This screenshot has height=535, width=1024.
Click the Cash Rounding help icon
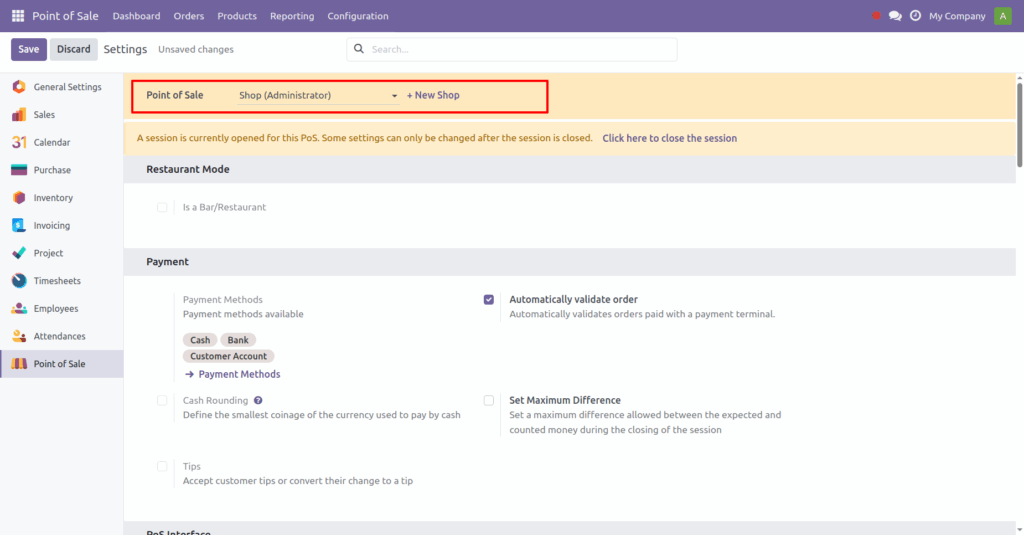[x=258, y=400]
